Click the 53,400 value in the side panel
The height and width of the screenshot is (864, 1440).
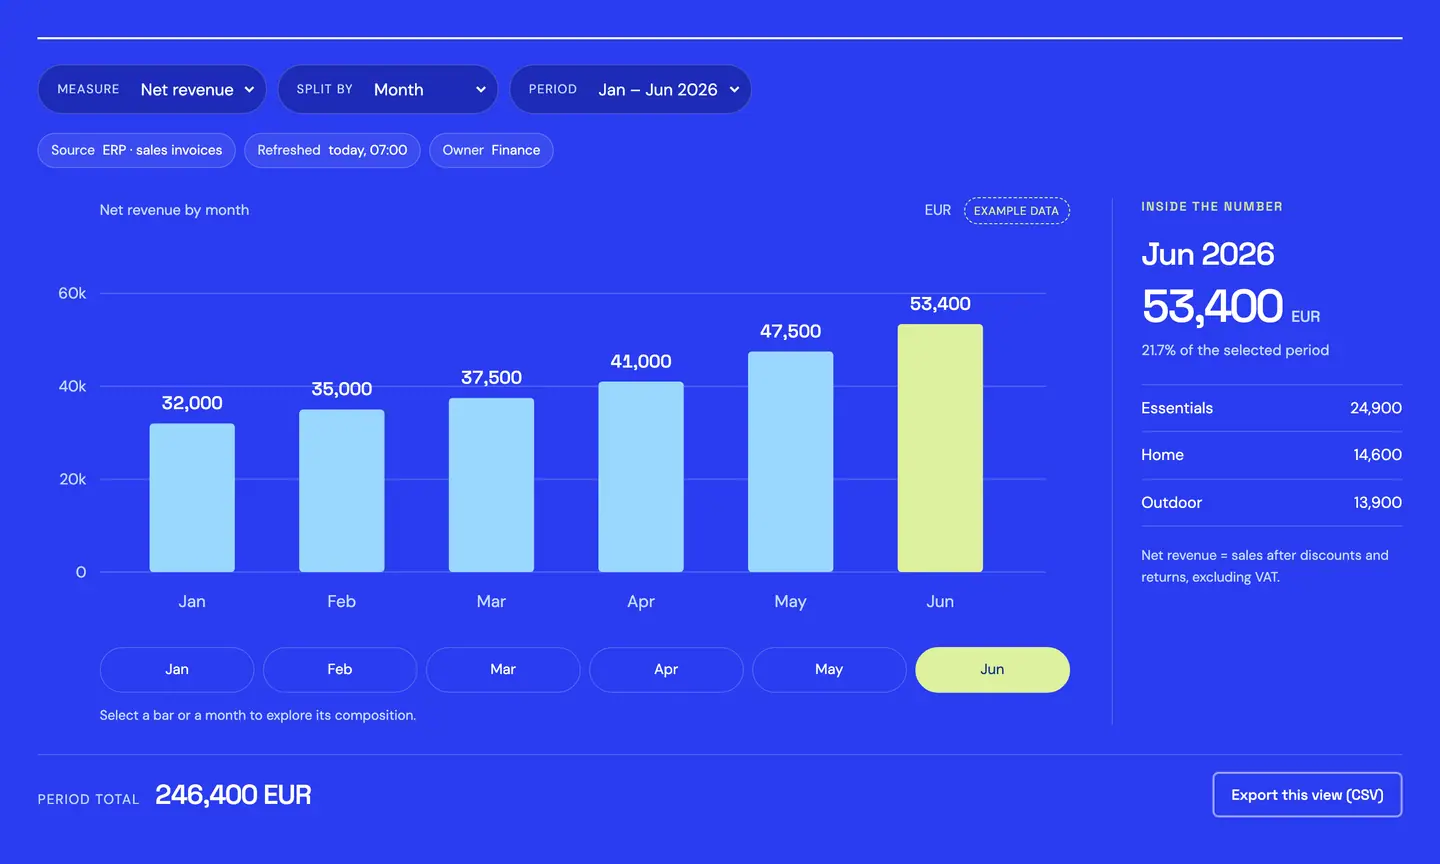point(1212,306)
